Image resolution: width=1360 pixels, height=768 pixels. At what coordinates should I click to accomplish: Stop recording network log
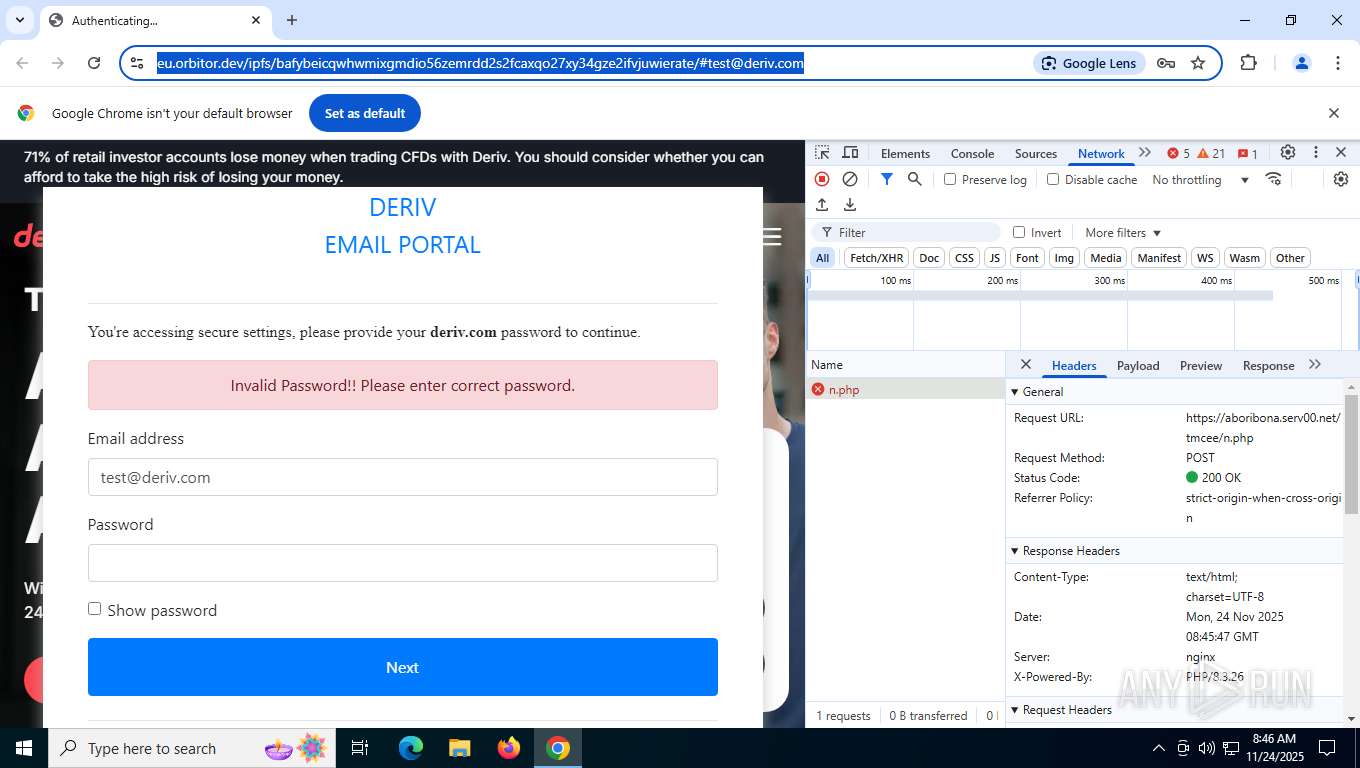click(x=822, y=179)
